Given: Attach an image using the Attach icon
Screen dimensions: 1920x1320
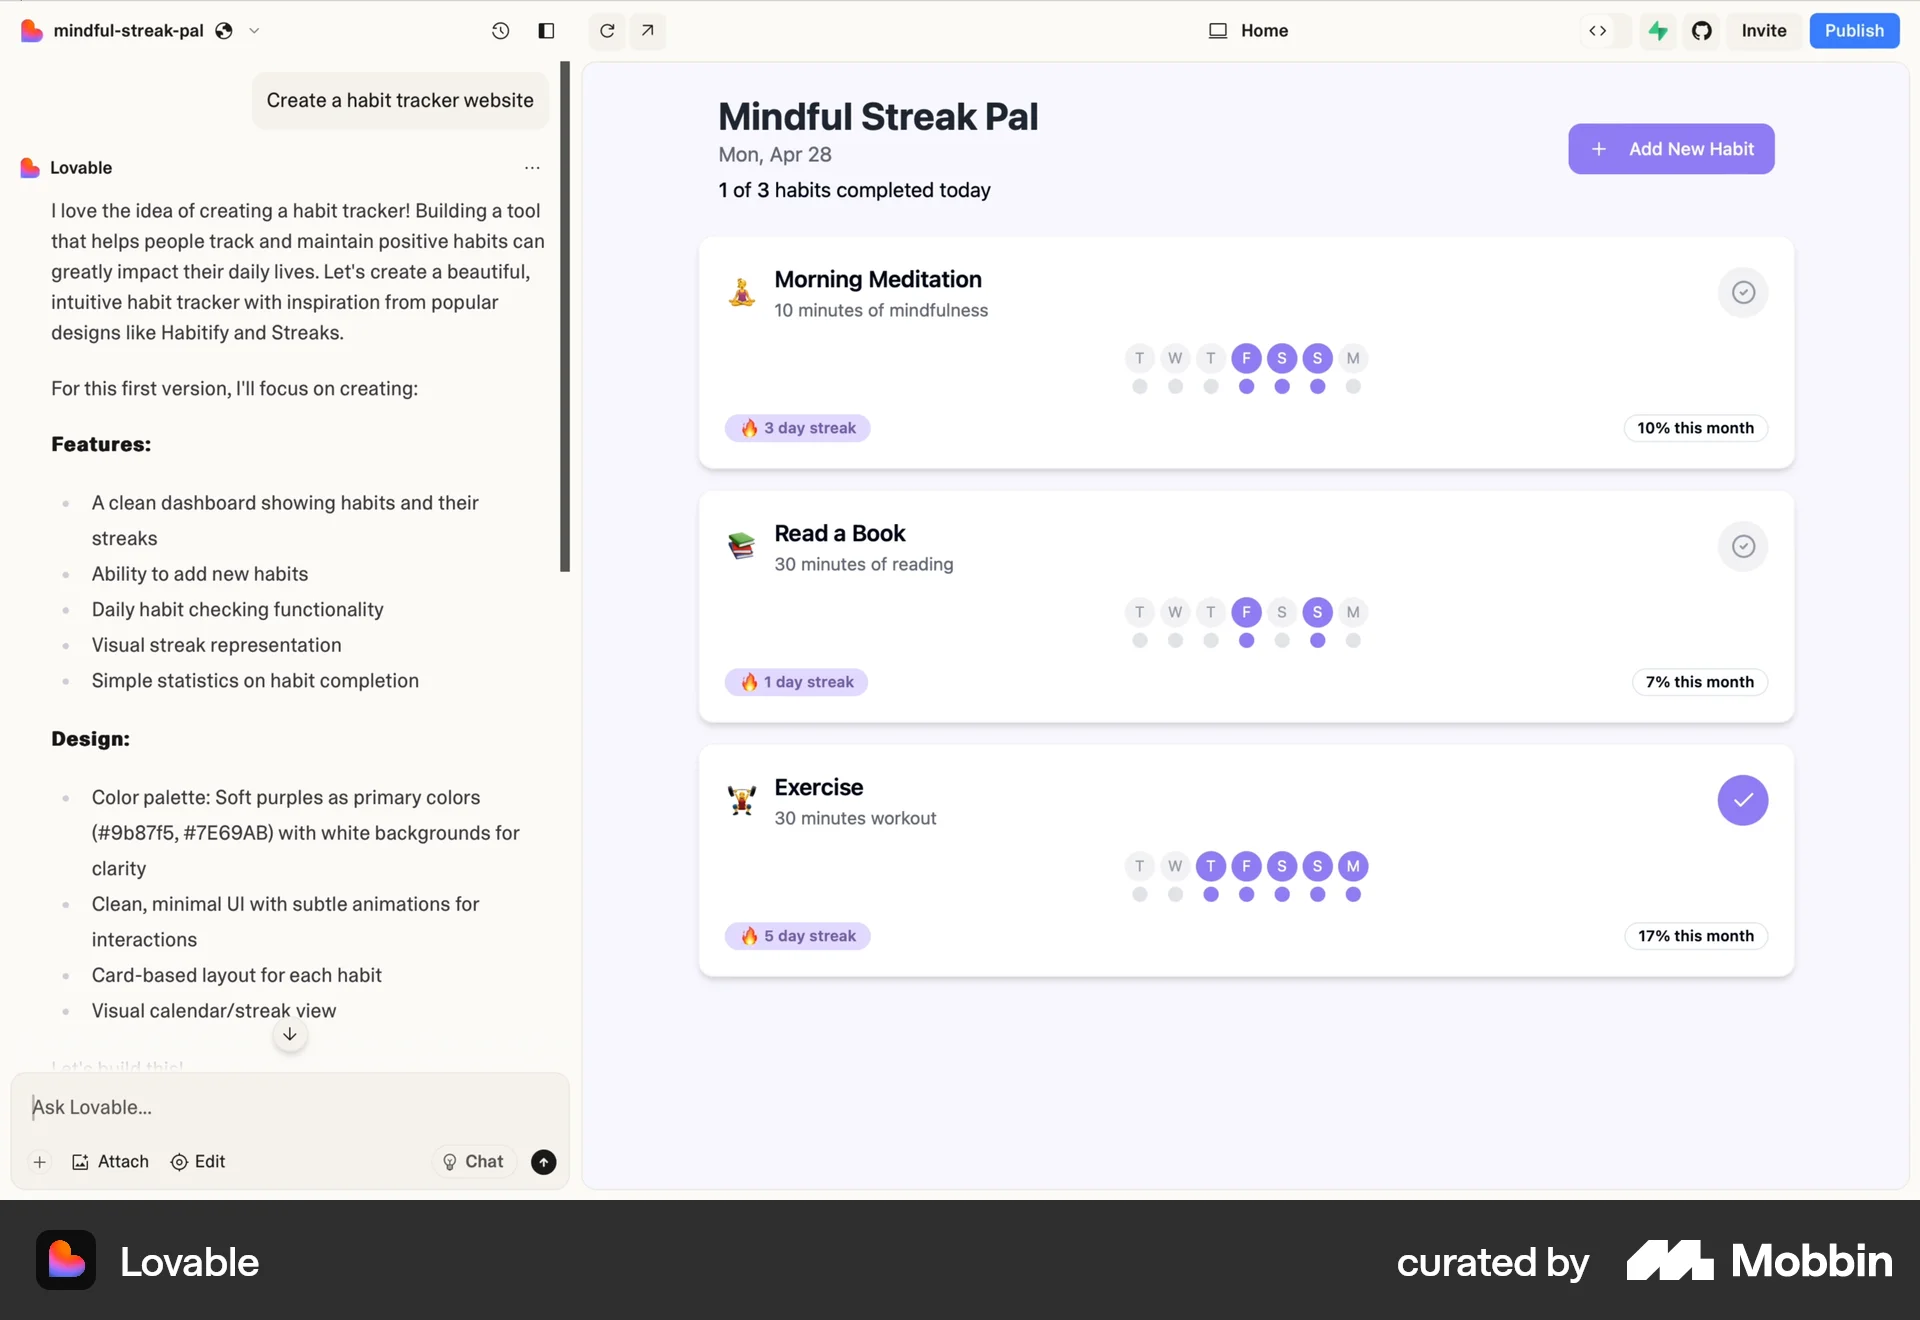Looking at the screenshot, I should 110,1161.
